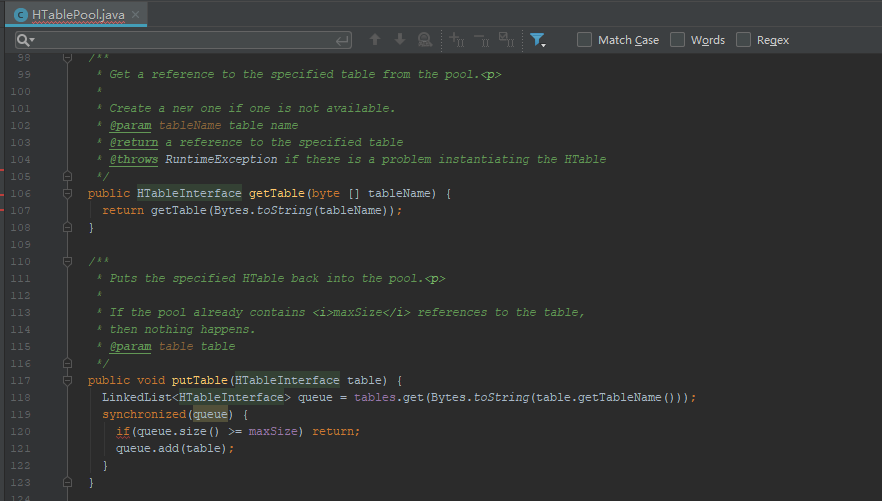Viewport: 882px width, 501px height.
Task: Toggle the Words checkbox
Action: coord(678,40)
